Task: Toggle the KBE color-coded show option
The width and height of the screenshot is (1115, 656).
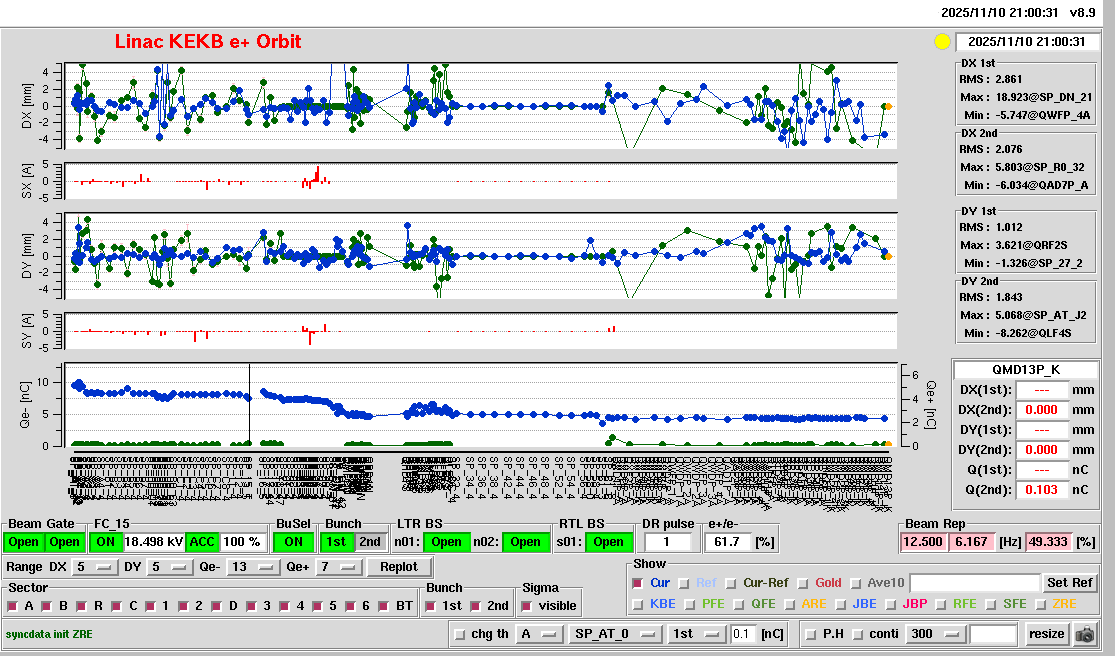Action: click(x=638, y=604)
